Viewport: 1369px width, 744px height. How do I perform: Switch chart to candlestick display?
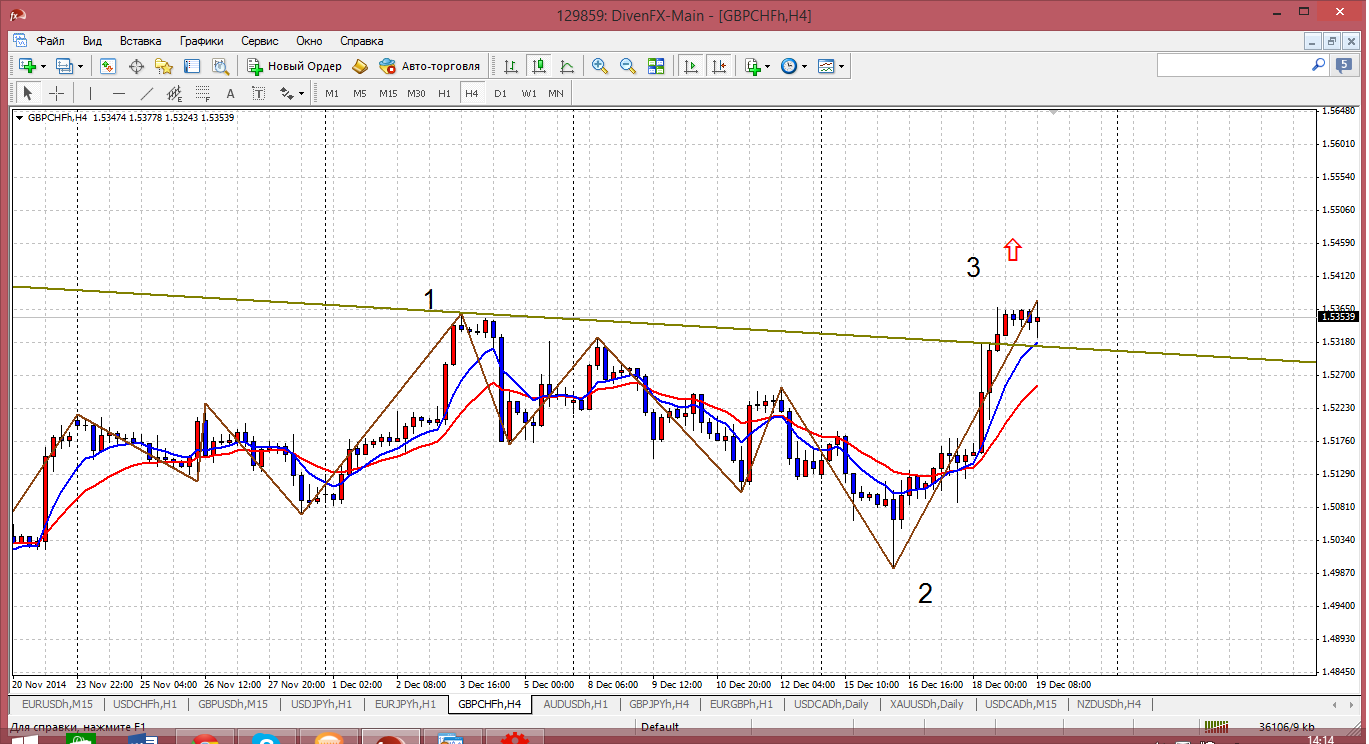point(539,66)
